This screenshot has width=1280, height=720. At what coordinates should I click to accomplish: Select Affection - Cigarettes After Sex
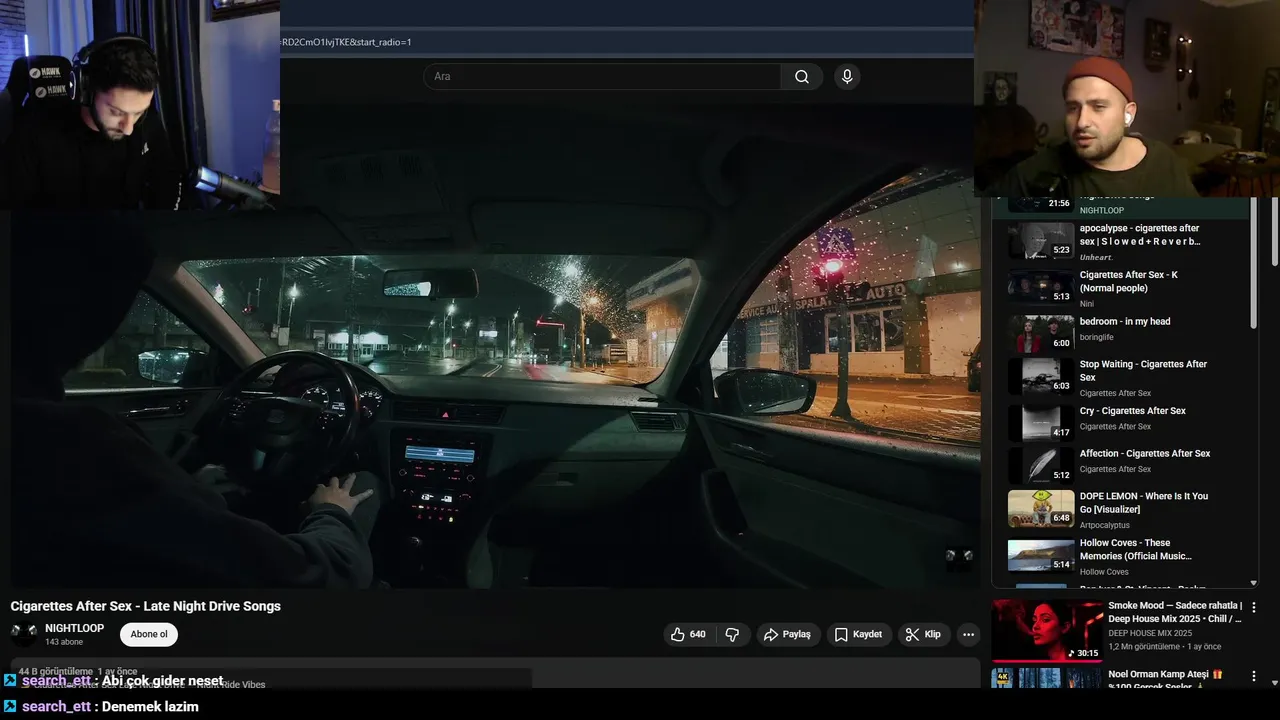point(1144,454)
